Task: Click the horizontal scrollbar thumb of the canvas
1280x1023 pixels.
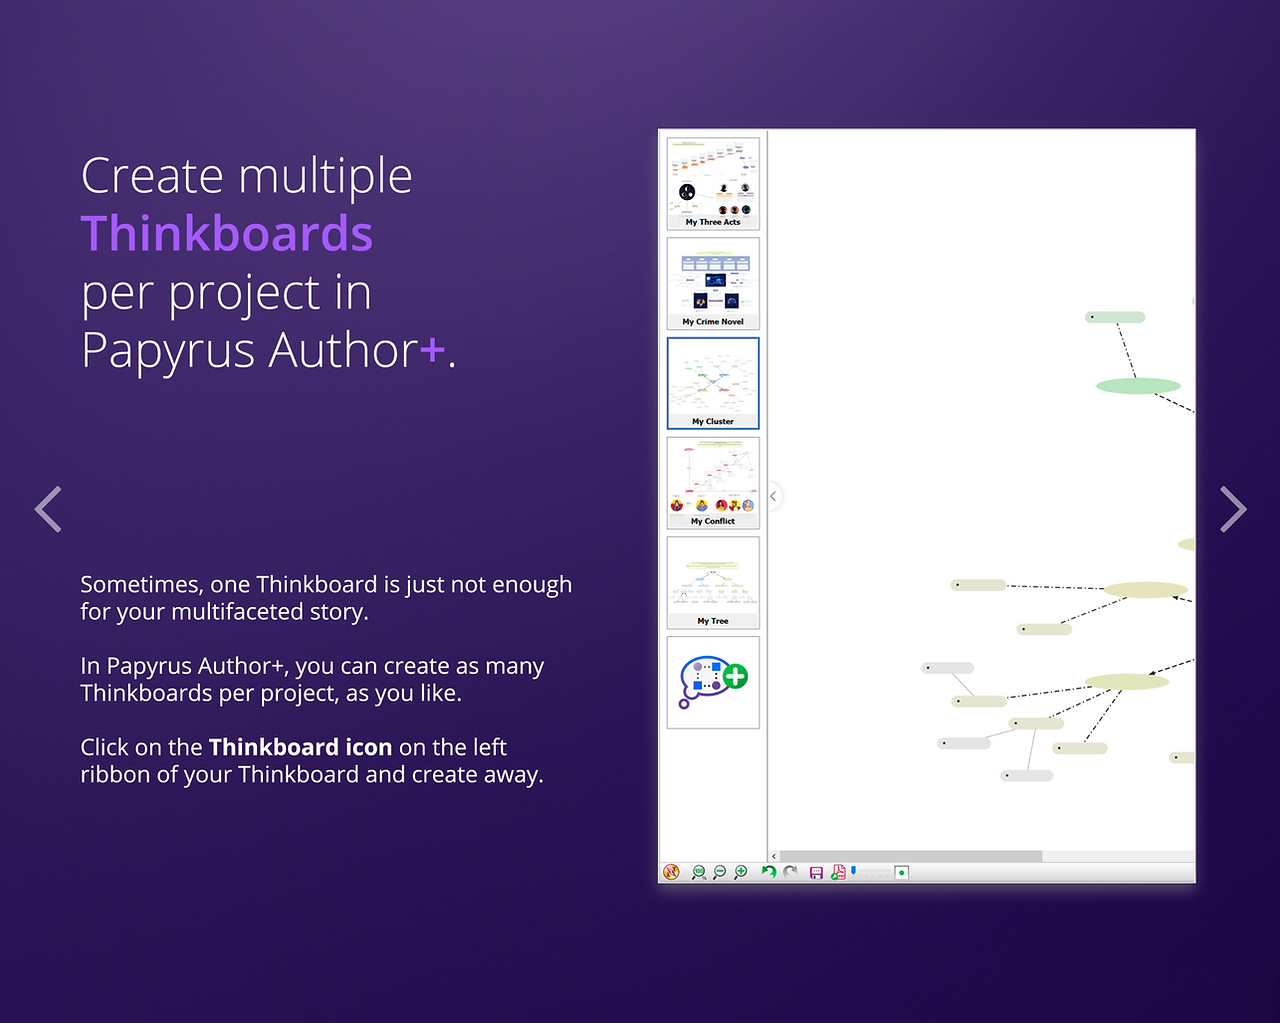Action: pyautogui.click(x=911, y=856)
